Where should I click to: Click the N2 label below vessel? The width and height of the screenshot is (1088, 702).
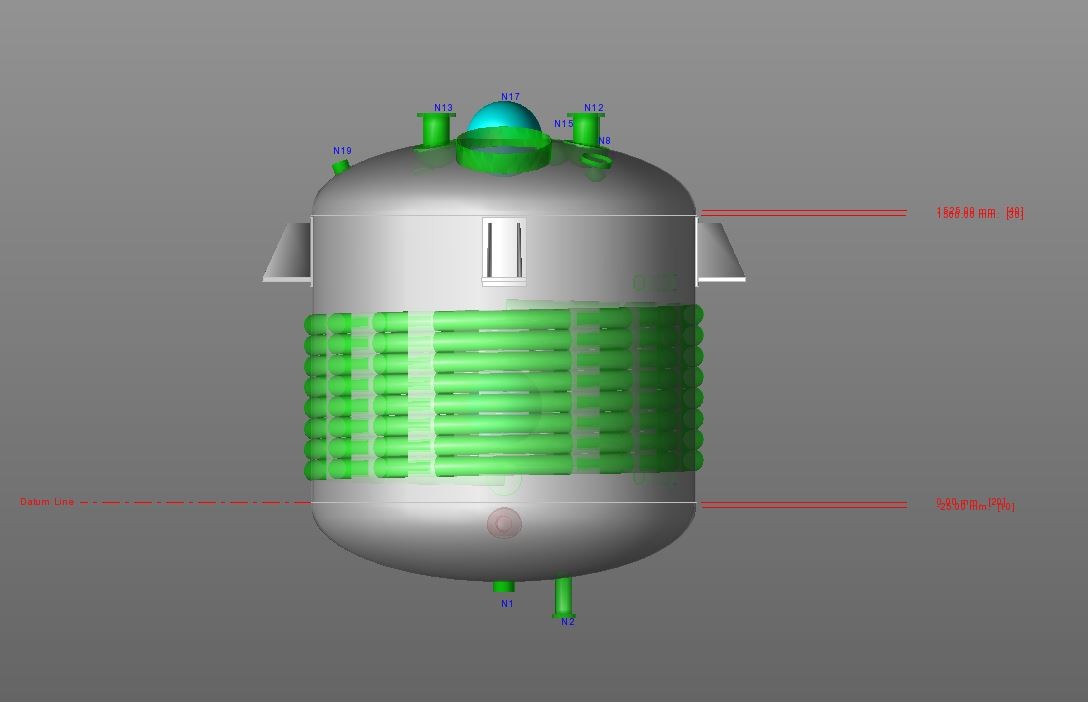click(568, 622)
